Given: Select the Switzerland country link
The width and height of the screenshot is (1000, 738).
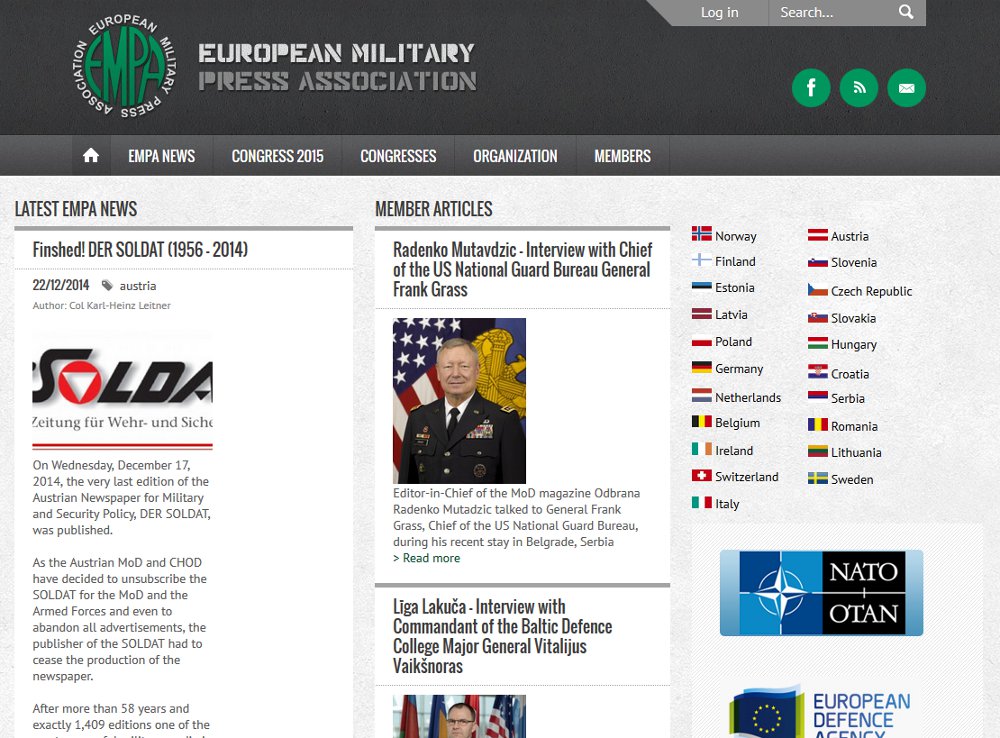Looking at the screenshot, I should pyautogui.click(x=746, y=476).
